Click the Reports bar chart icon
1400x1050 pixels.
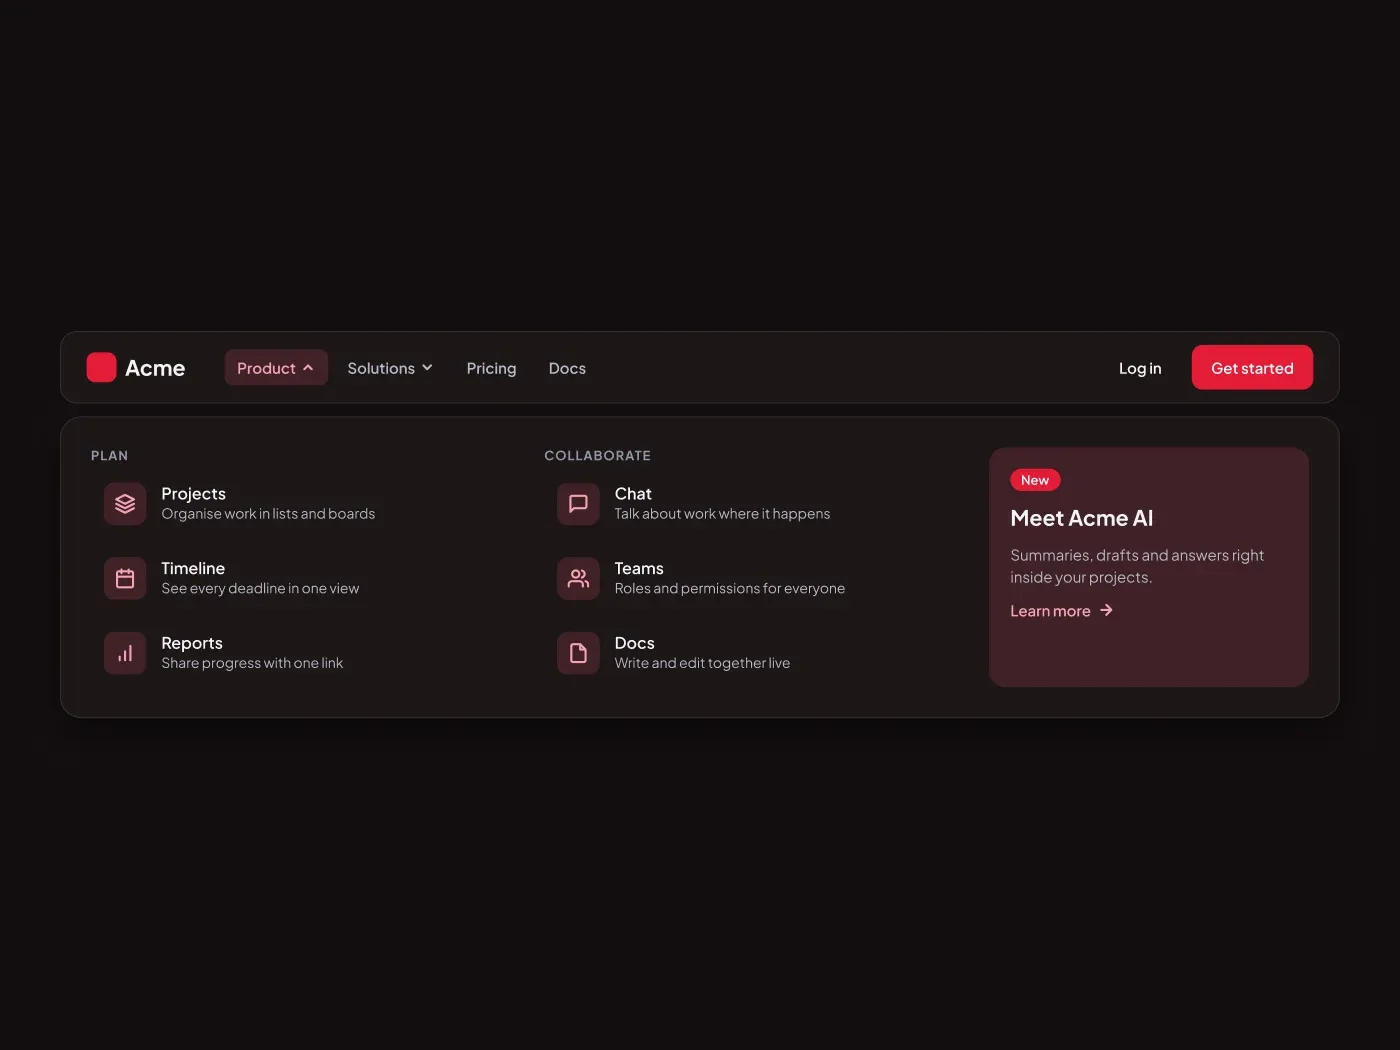point(125,654)
